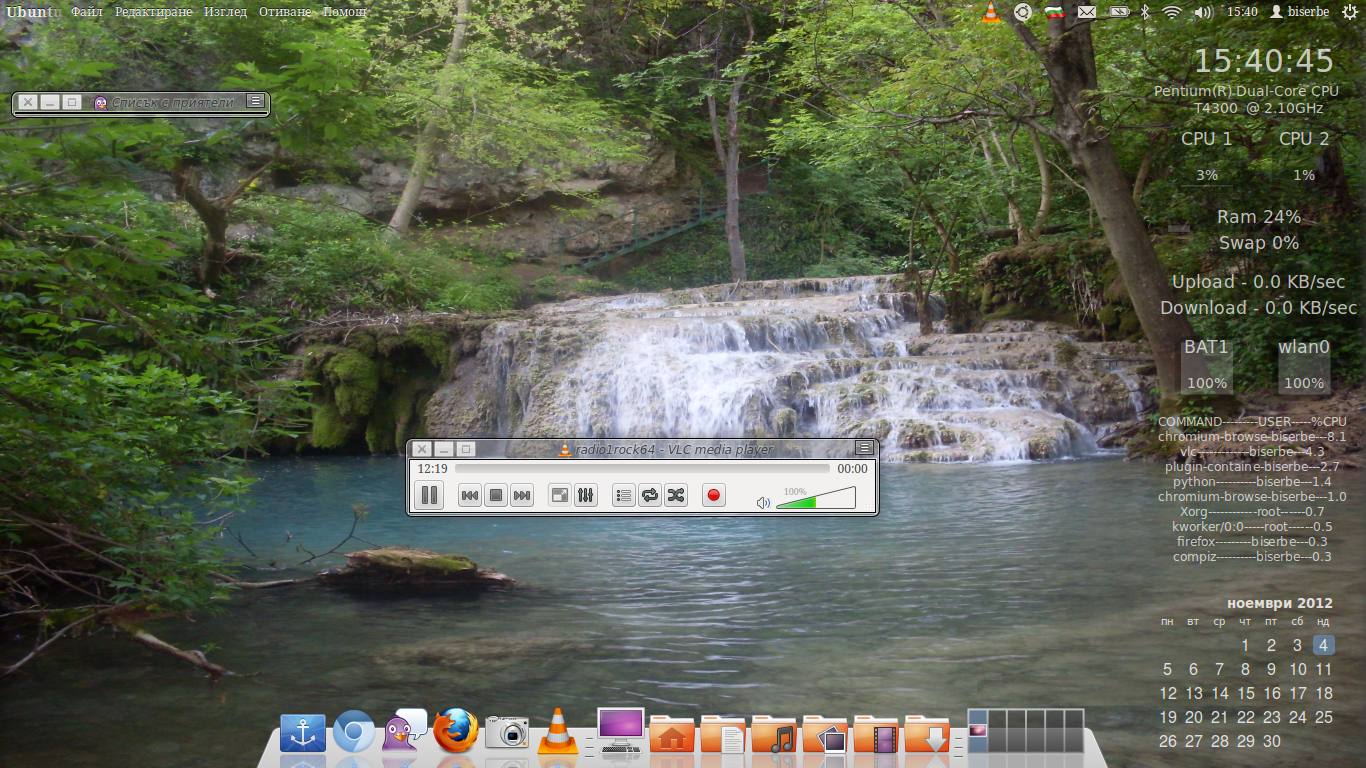Show the VLC playlist
This screenshot has width=1366, height=768.
pyautogui.click(x=624, y=495)
